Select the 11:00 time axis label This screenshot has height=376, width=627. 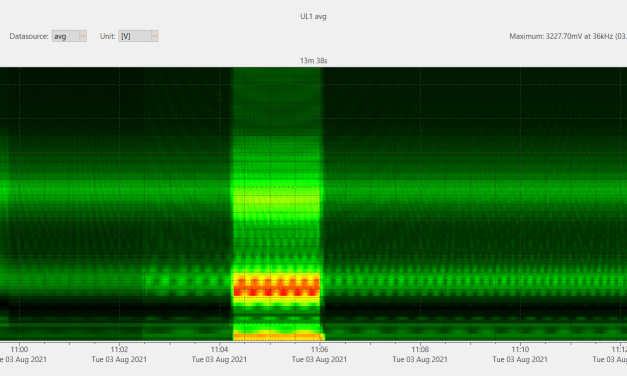tap(19, 350)
